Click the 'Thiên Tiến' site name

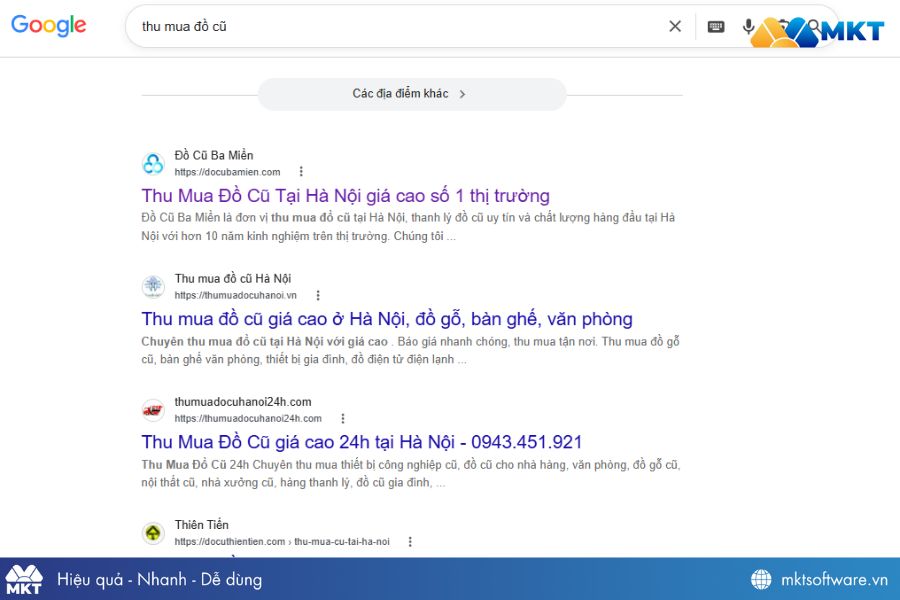[x=201, y=525]
